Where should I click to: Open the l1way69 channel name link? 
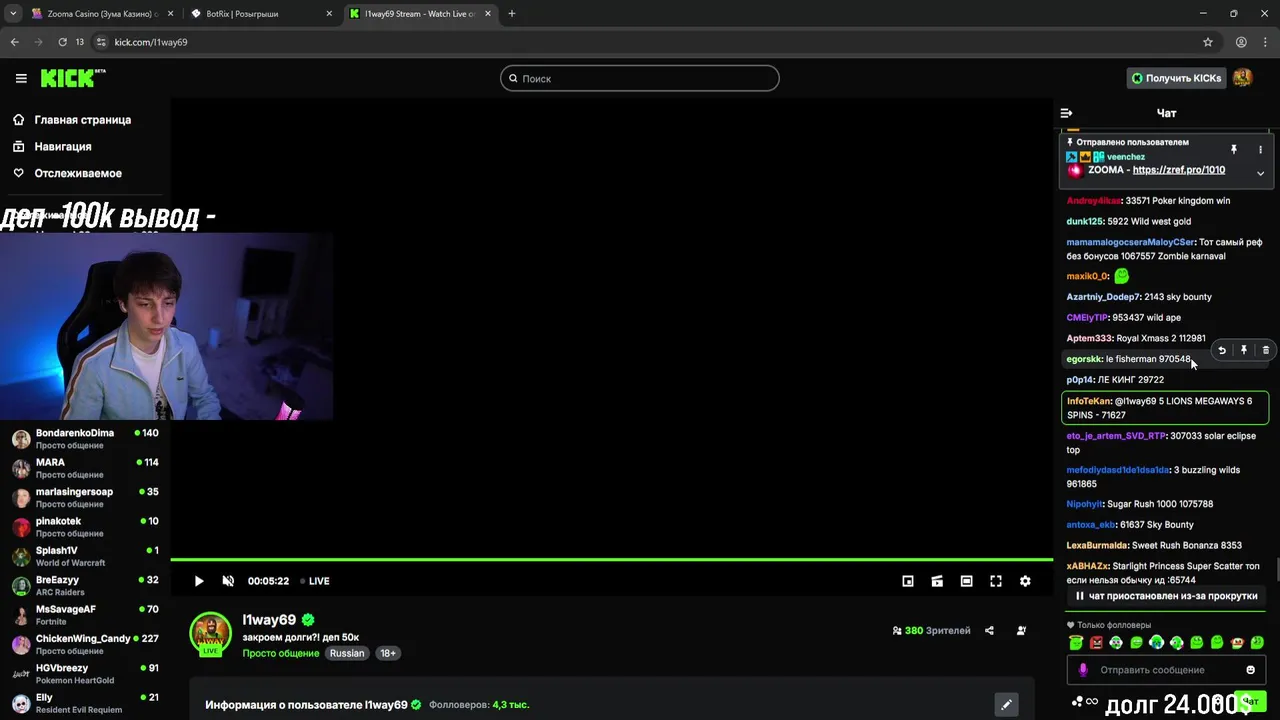(x=269, y=620)
